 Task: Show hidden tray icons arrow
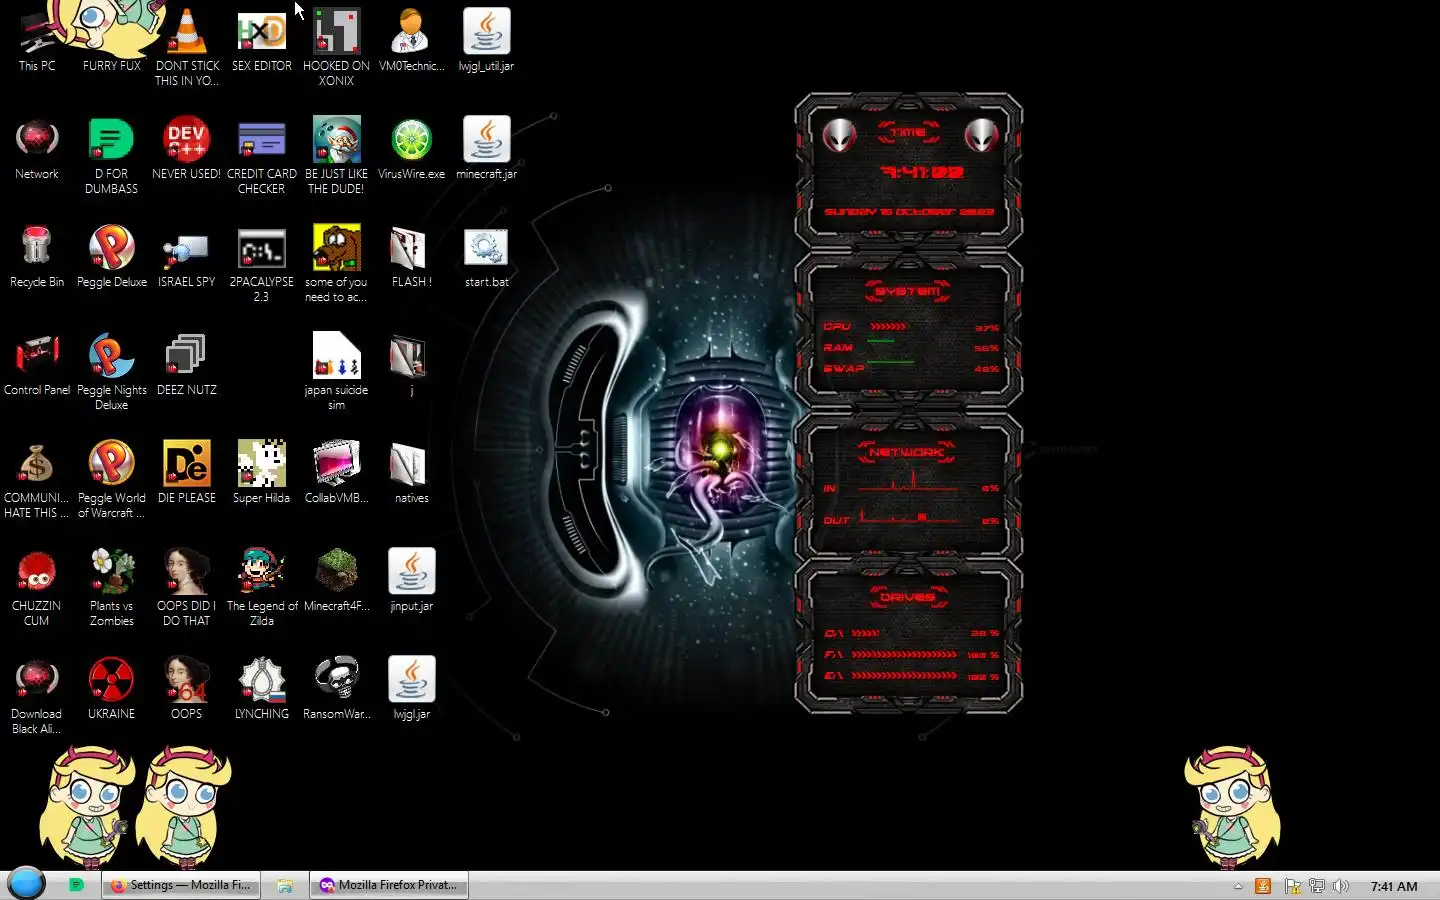tap(1238, 886)
